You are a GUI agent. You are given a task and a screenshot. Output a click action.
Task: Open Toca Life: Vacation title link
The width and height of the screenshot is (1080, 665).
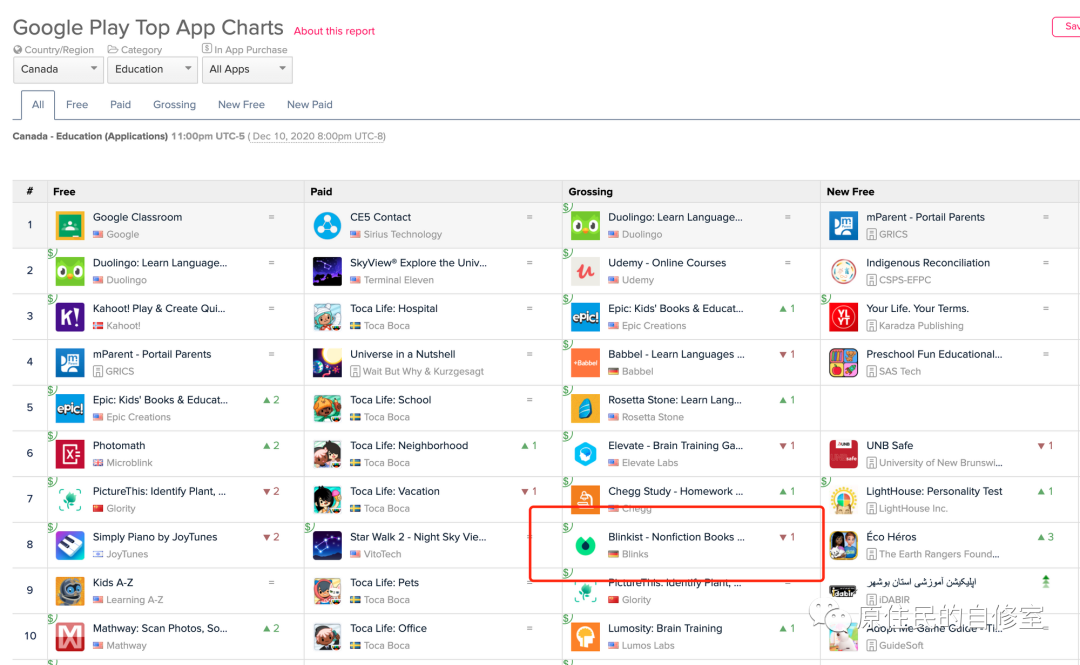(x=395, y=491)
